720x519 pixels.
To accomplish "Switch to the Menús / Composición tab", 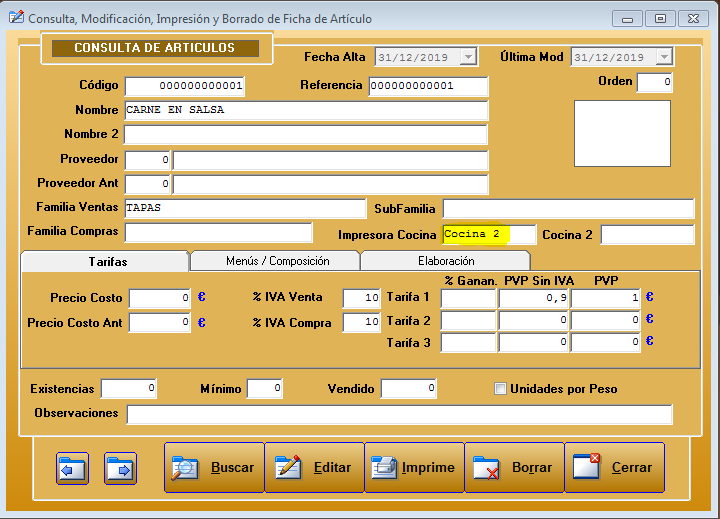I will pyautogui.click(x=276, y=261).
